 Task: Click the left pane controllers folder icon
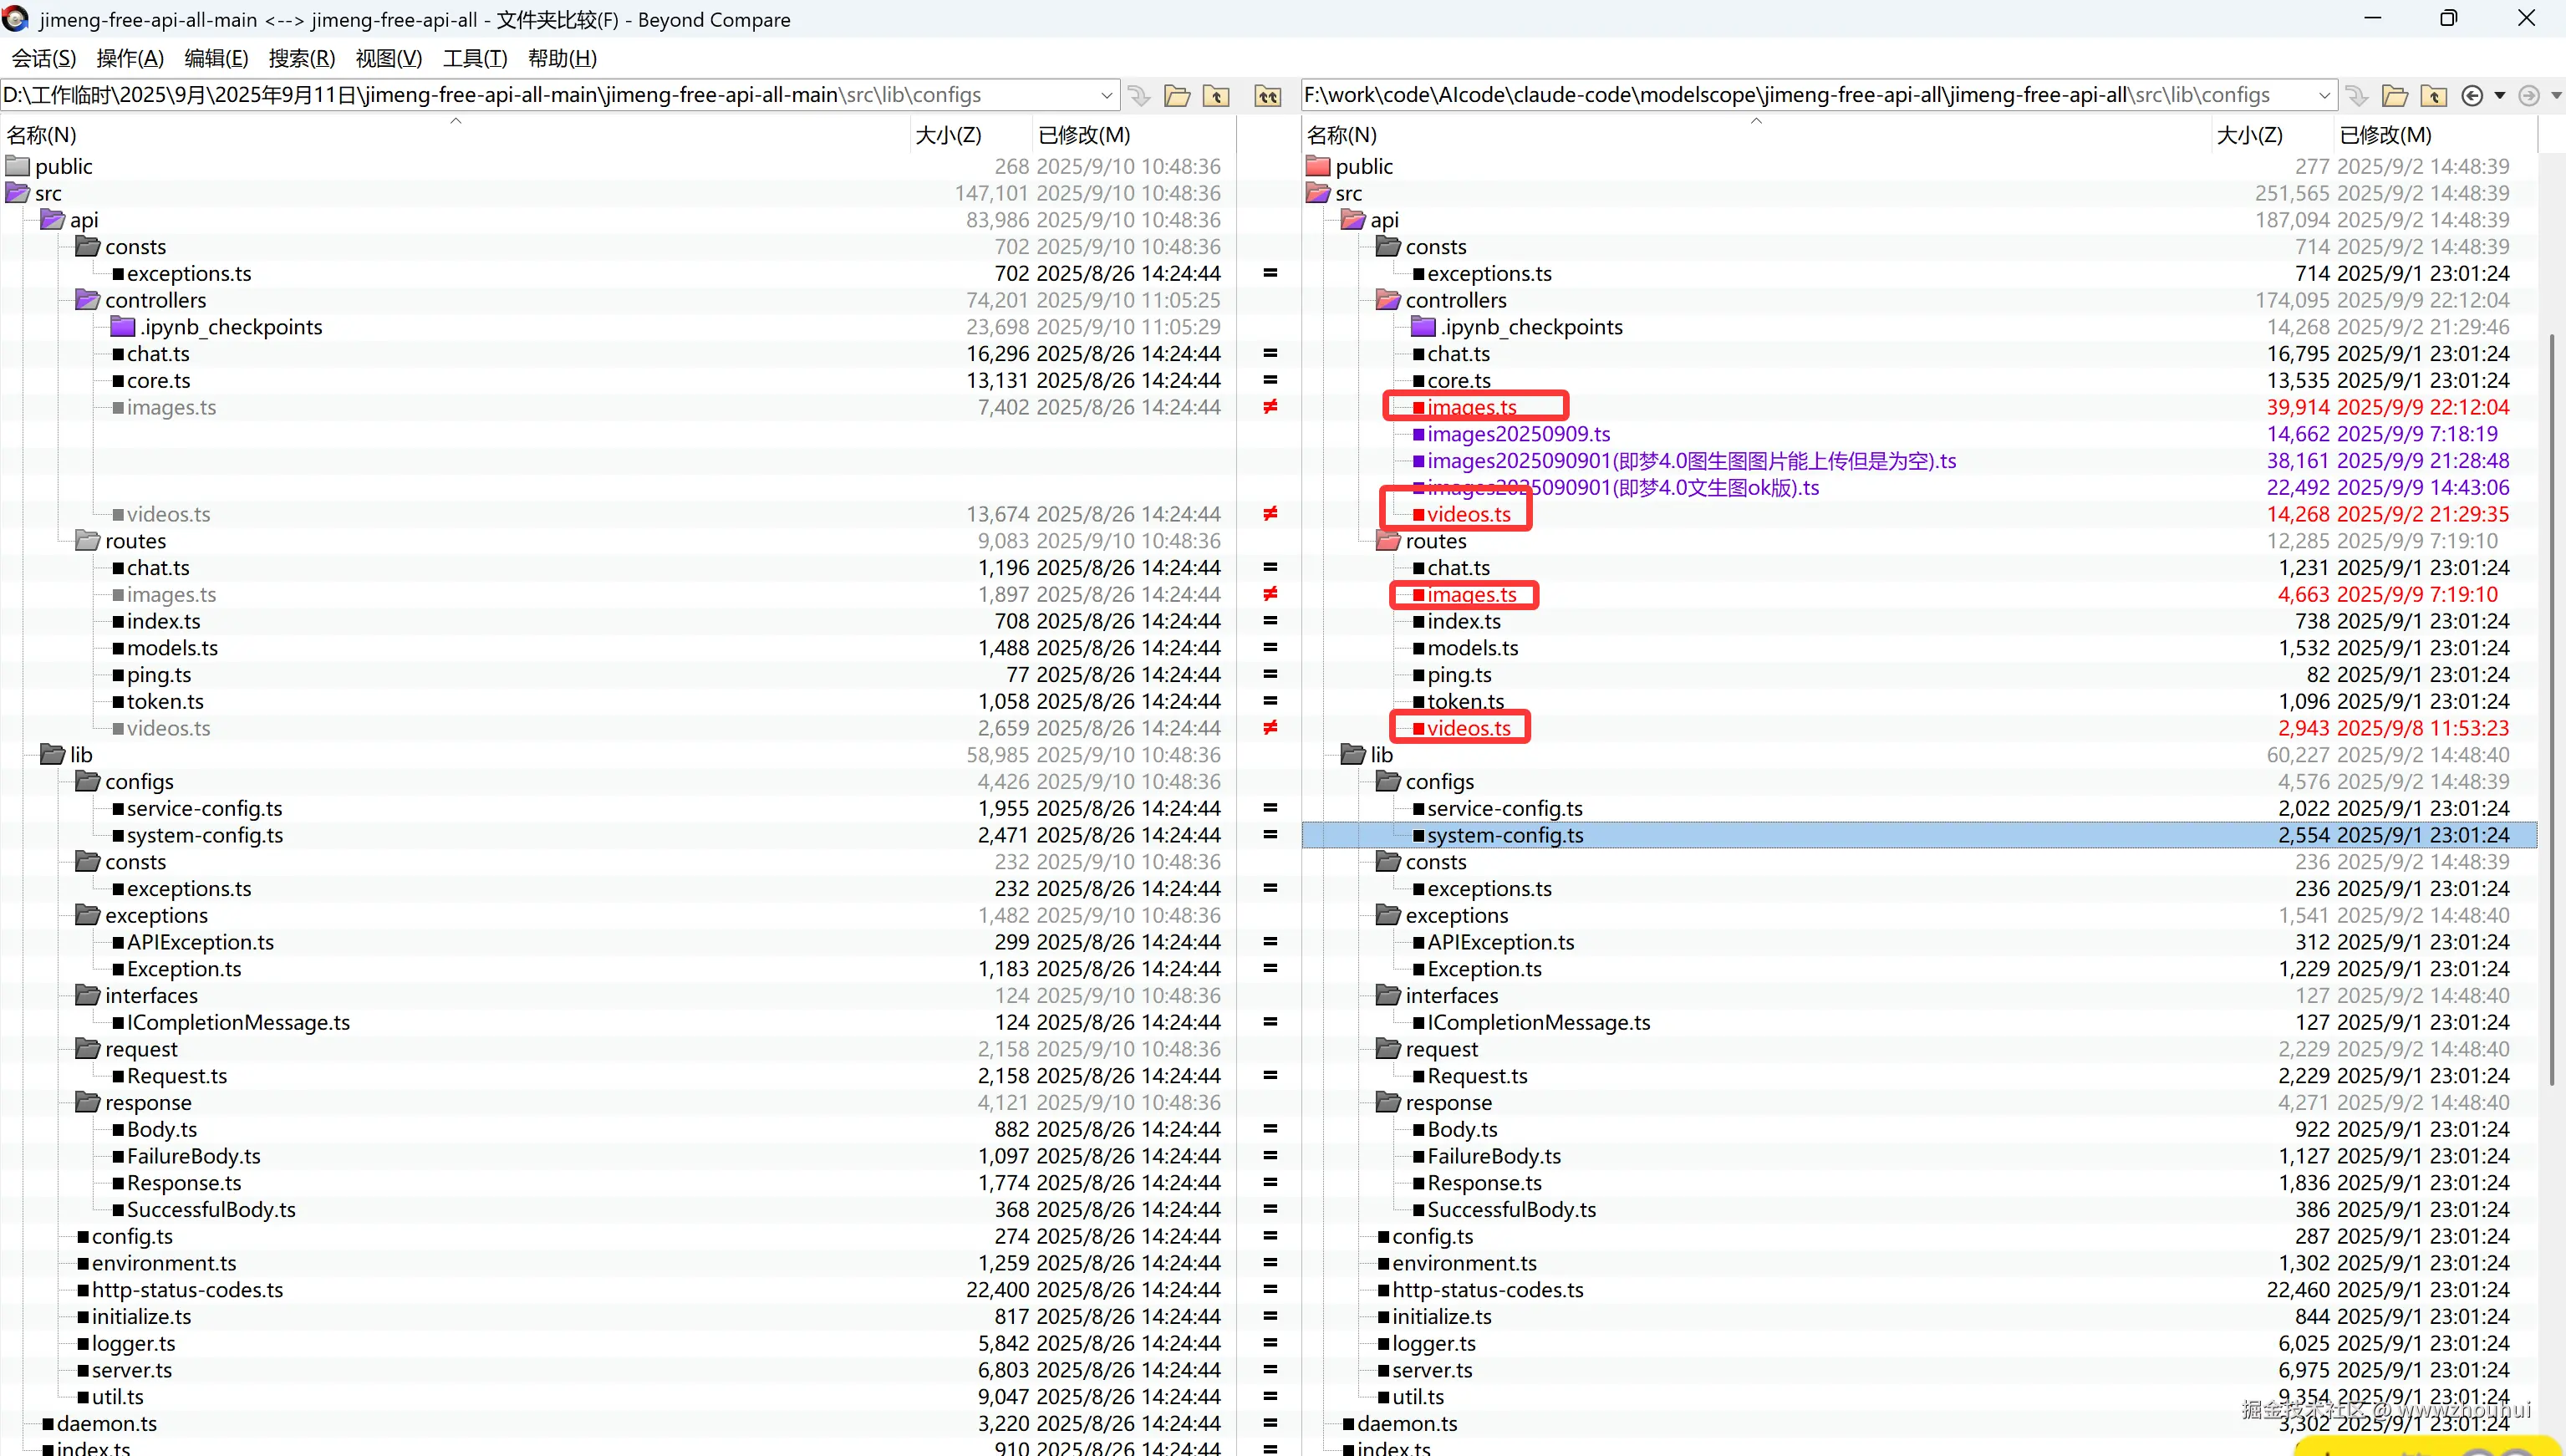[88, 300]
